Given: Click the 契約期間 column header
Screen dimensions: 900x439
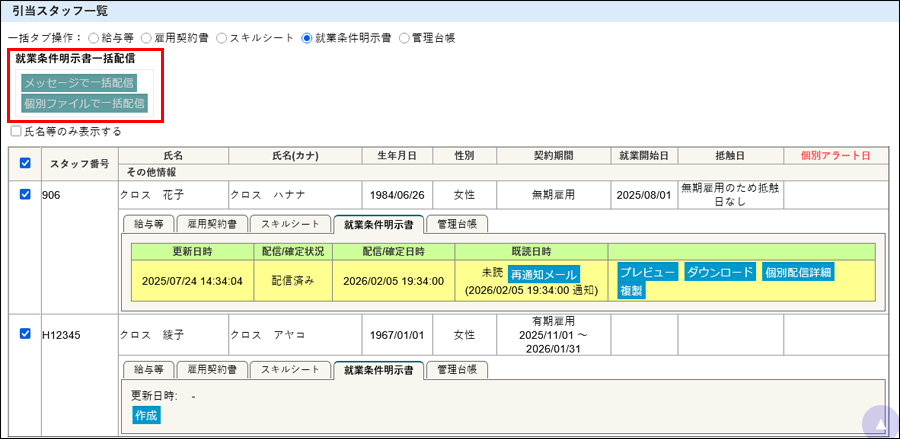Looking at the screenshot, I should (x=553, y=156).
